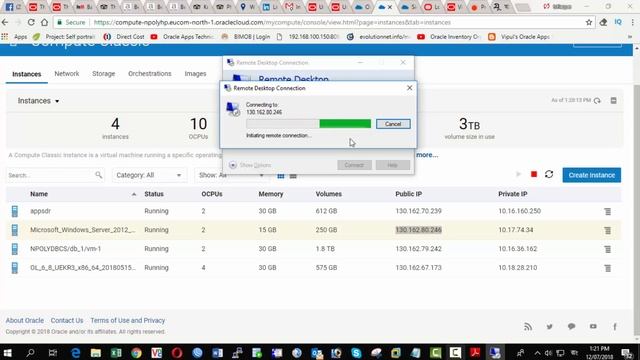Switch to the Instances tab

(27, 74)
